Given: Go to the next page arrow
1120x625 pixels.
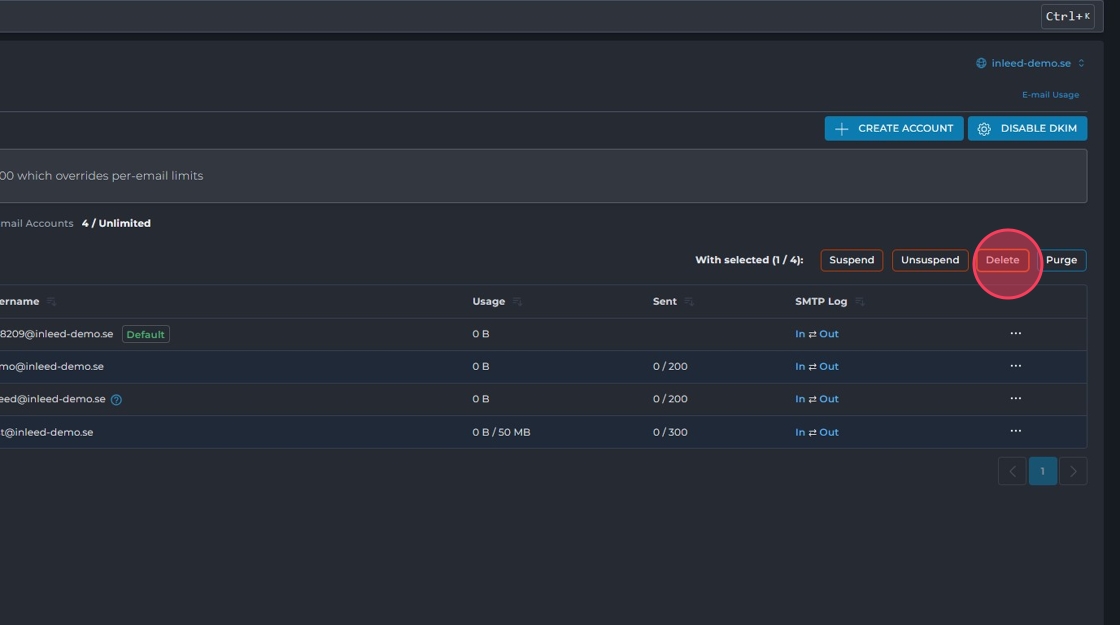Looking at the screenshot, I should tap(1073, 471).
